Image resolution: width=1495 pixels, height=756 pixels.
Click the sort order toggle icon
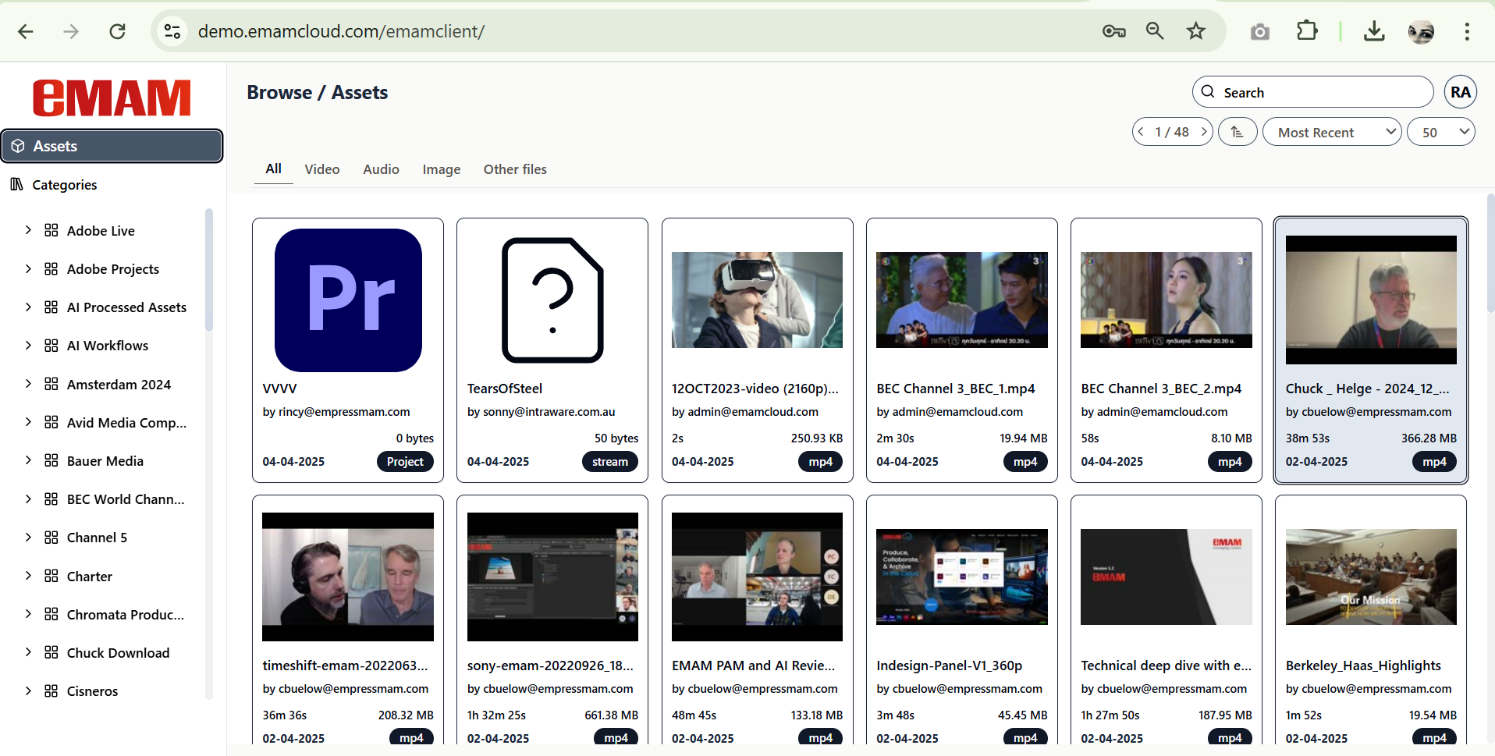(x=1237, y=132)
